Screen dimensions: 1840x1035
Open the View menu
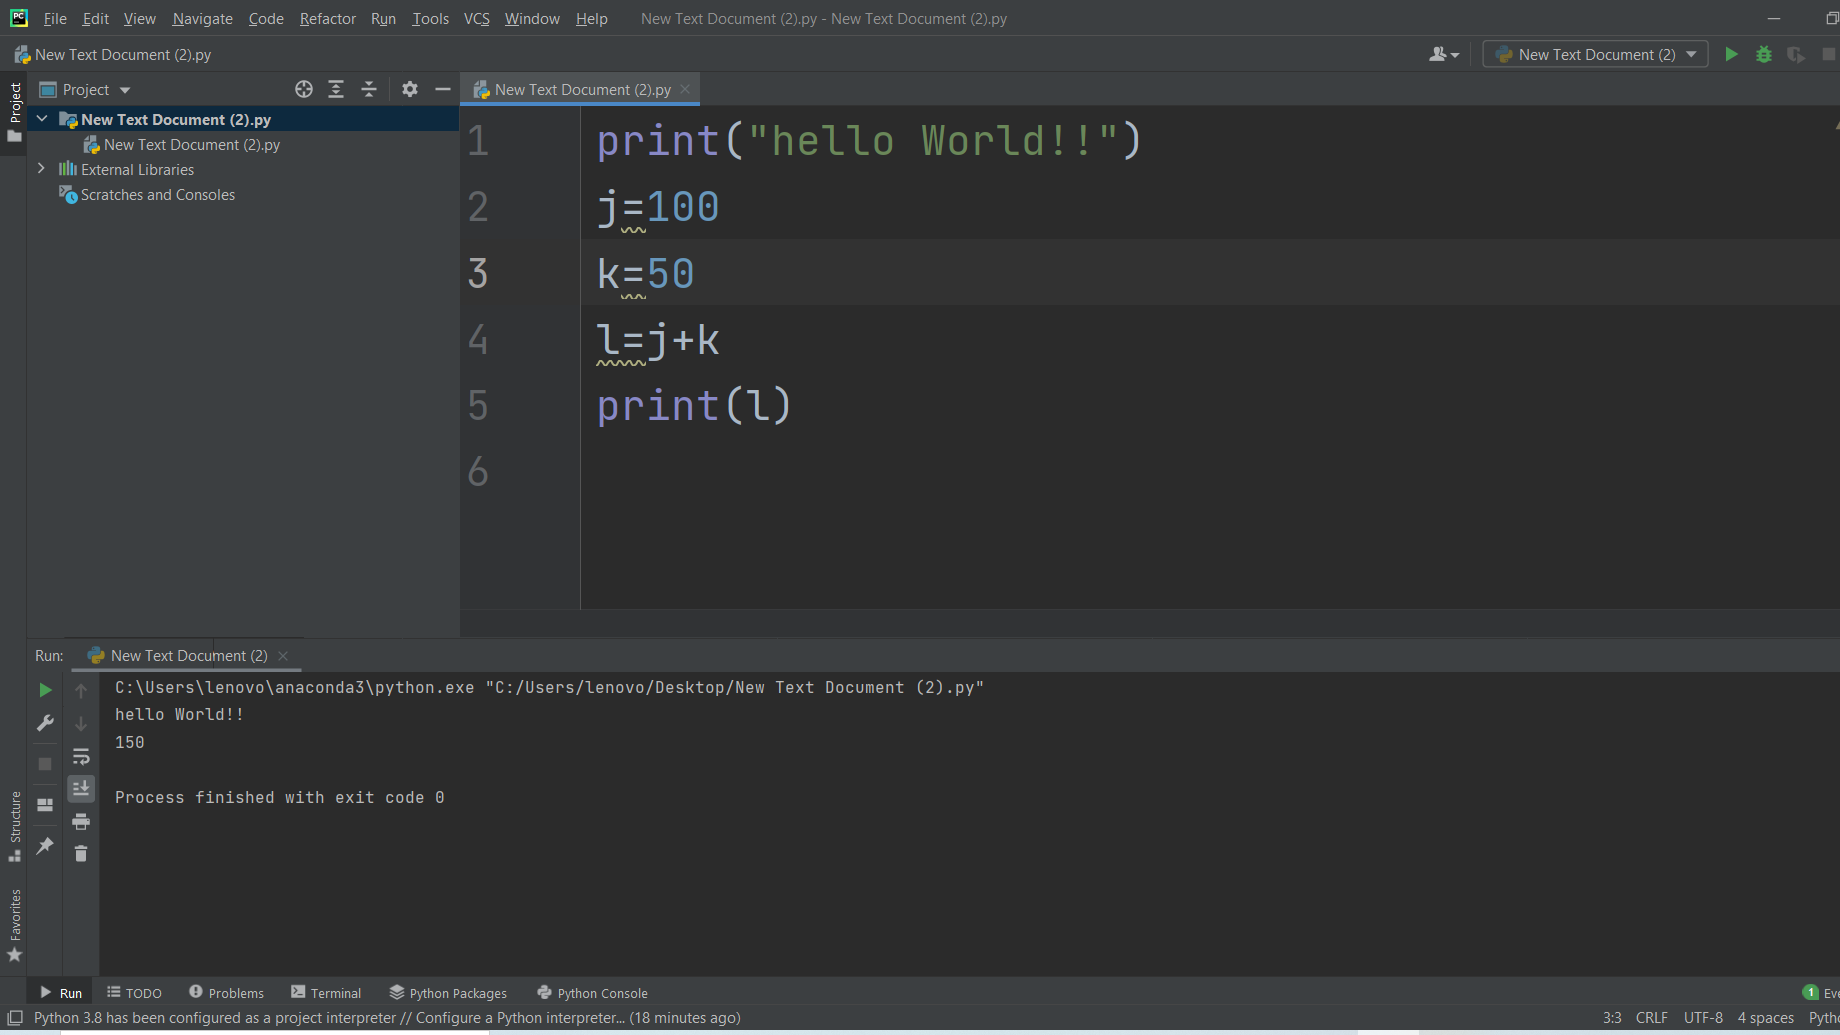(140, 19)
